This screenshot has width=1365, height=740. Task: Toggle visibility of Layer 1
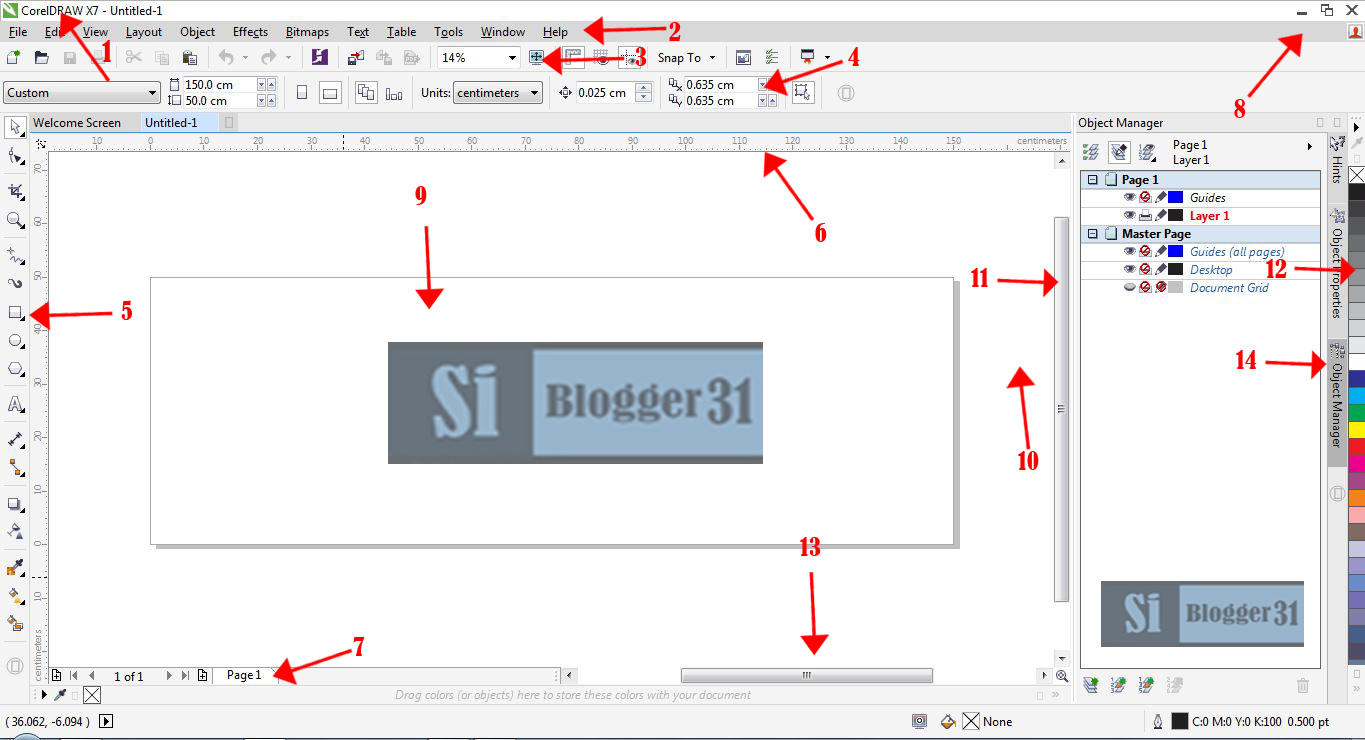1130,216
